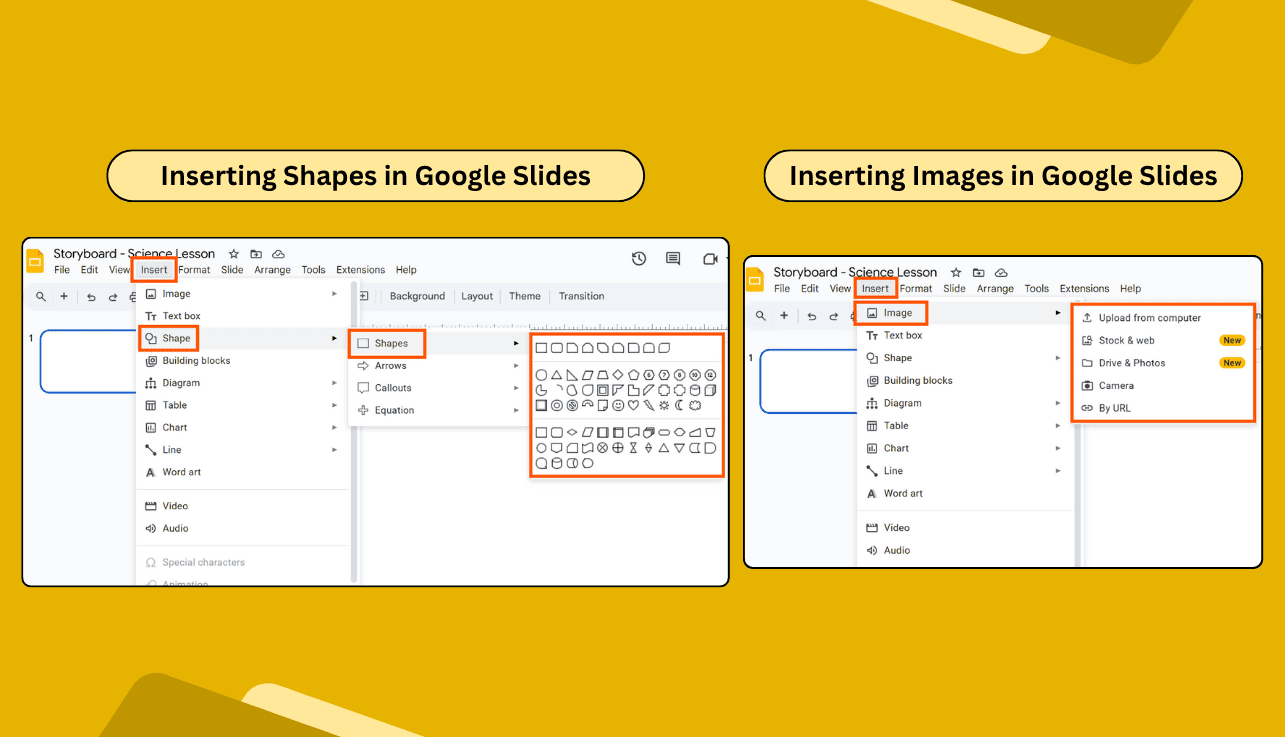Open version history in the Shapes screenshot
The width and height of the screenshot is (1285, 737).
(x=639, y=259)
